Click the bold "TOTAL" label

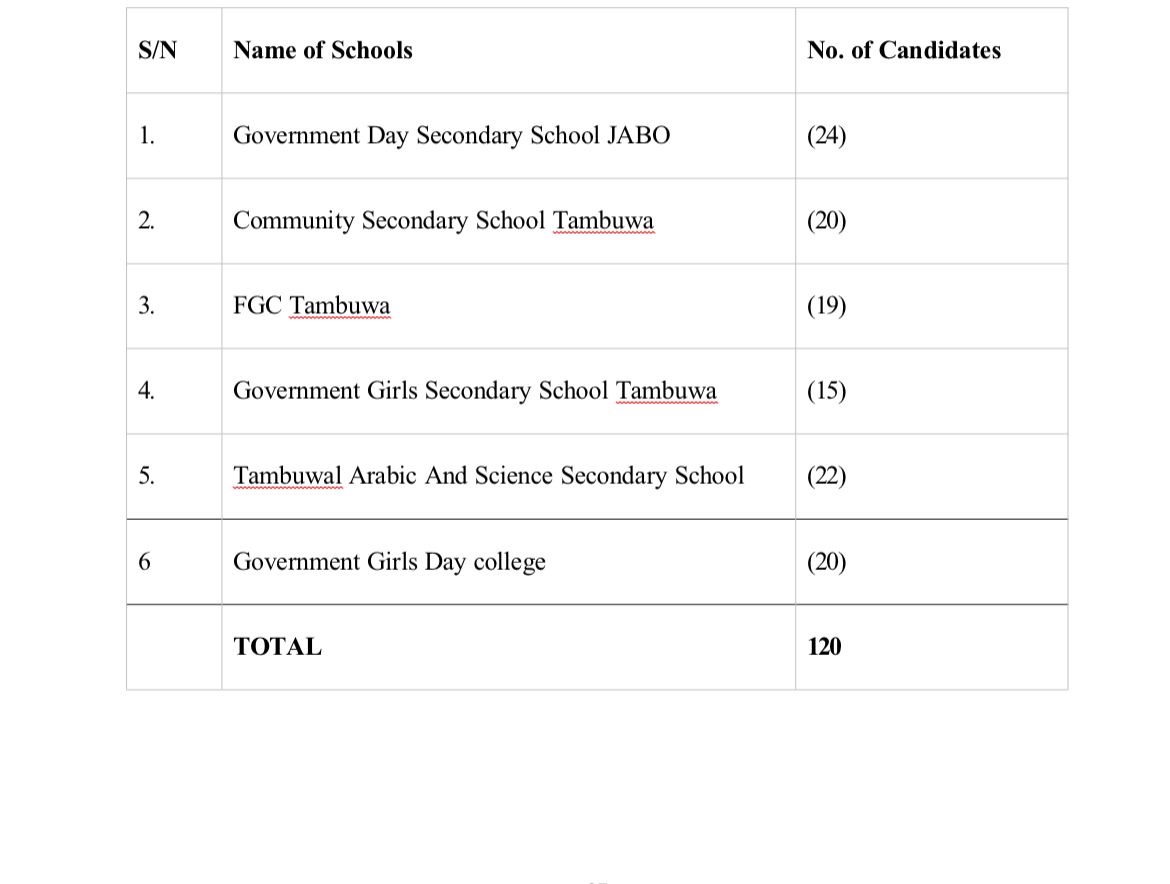(277, 647)
